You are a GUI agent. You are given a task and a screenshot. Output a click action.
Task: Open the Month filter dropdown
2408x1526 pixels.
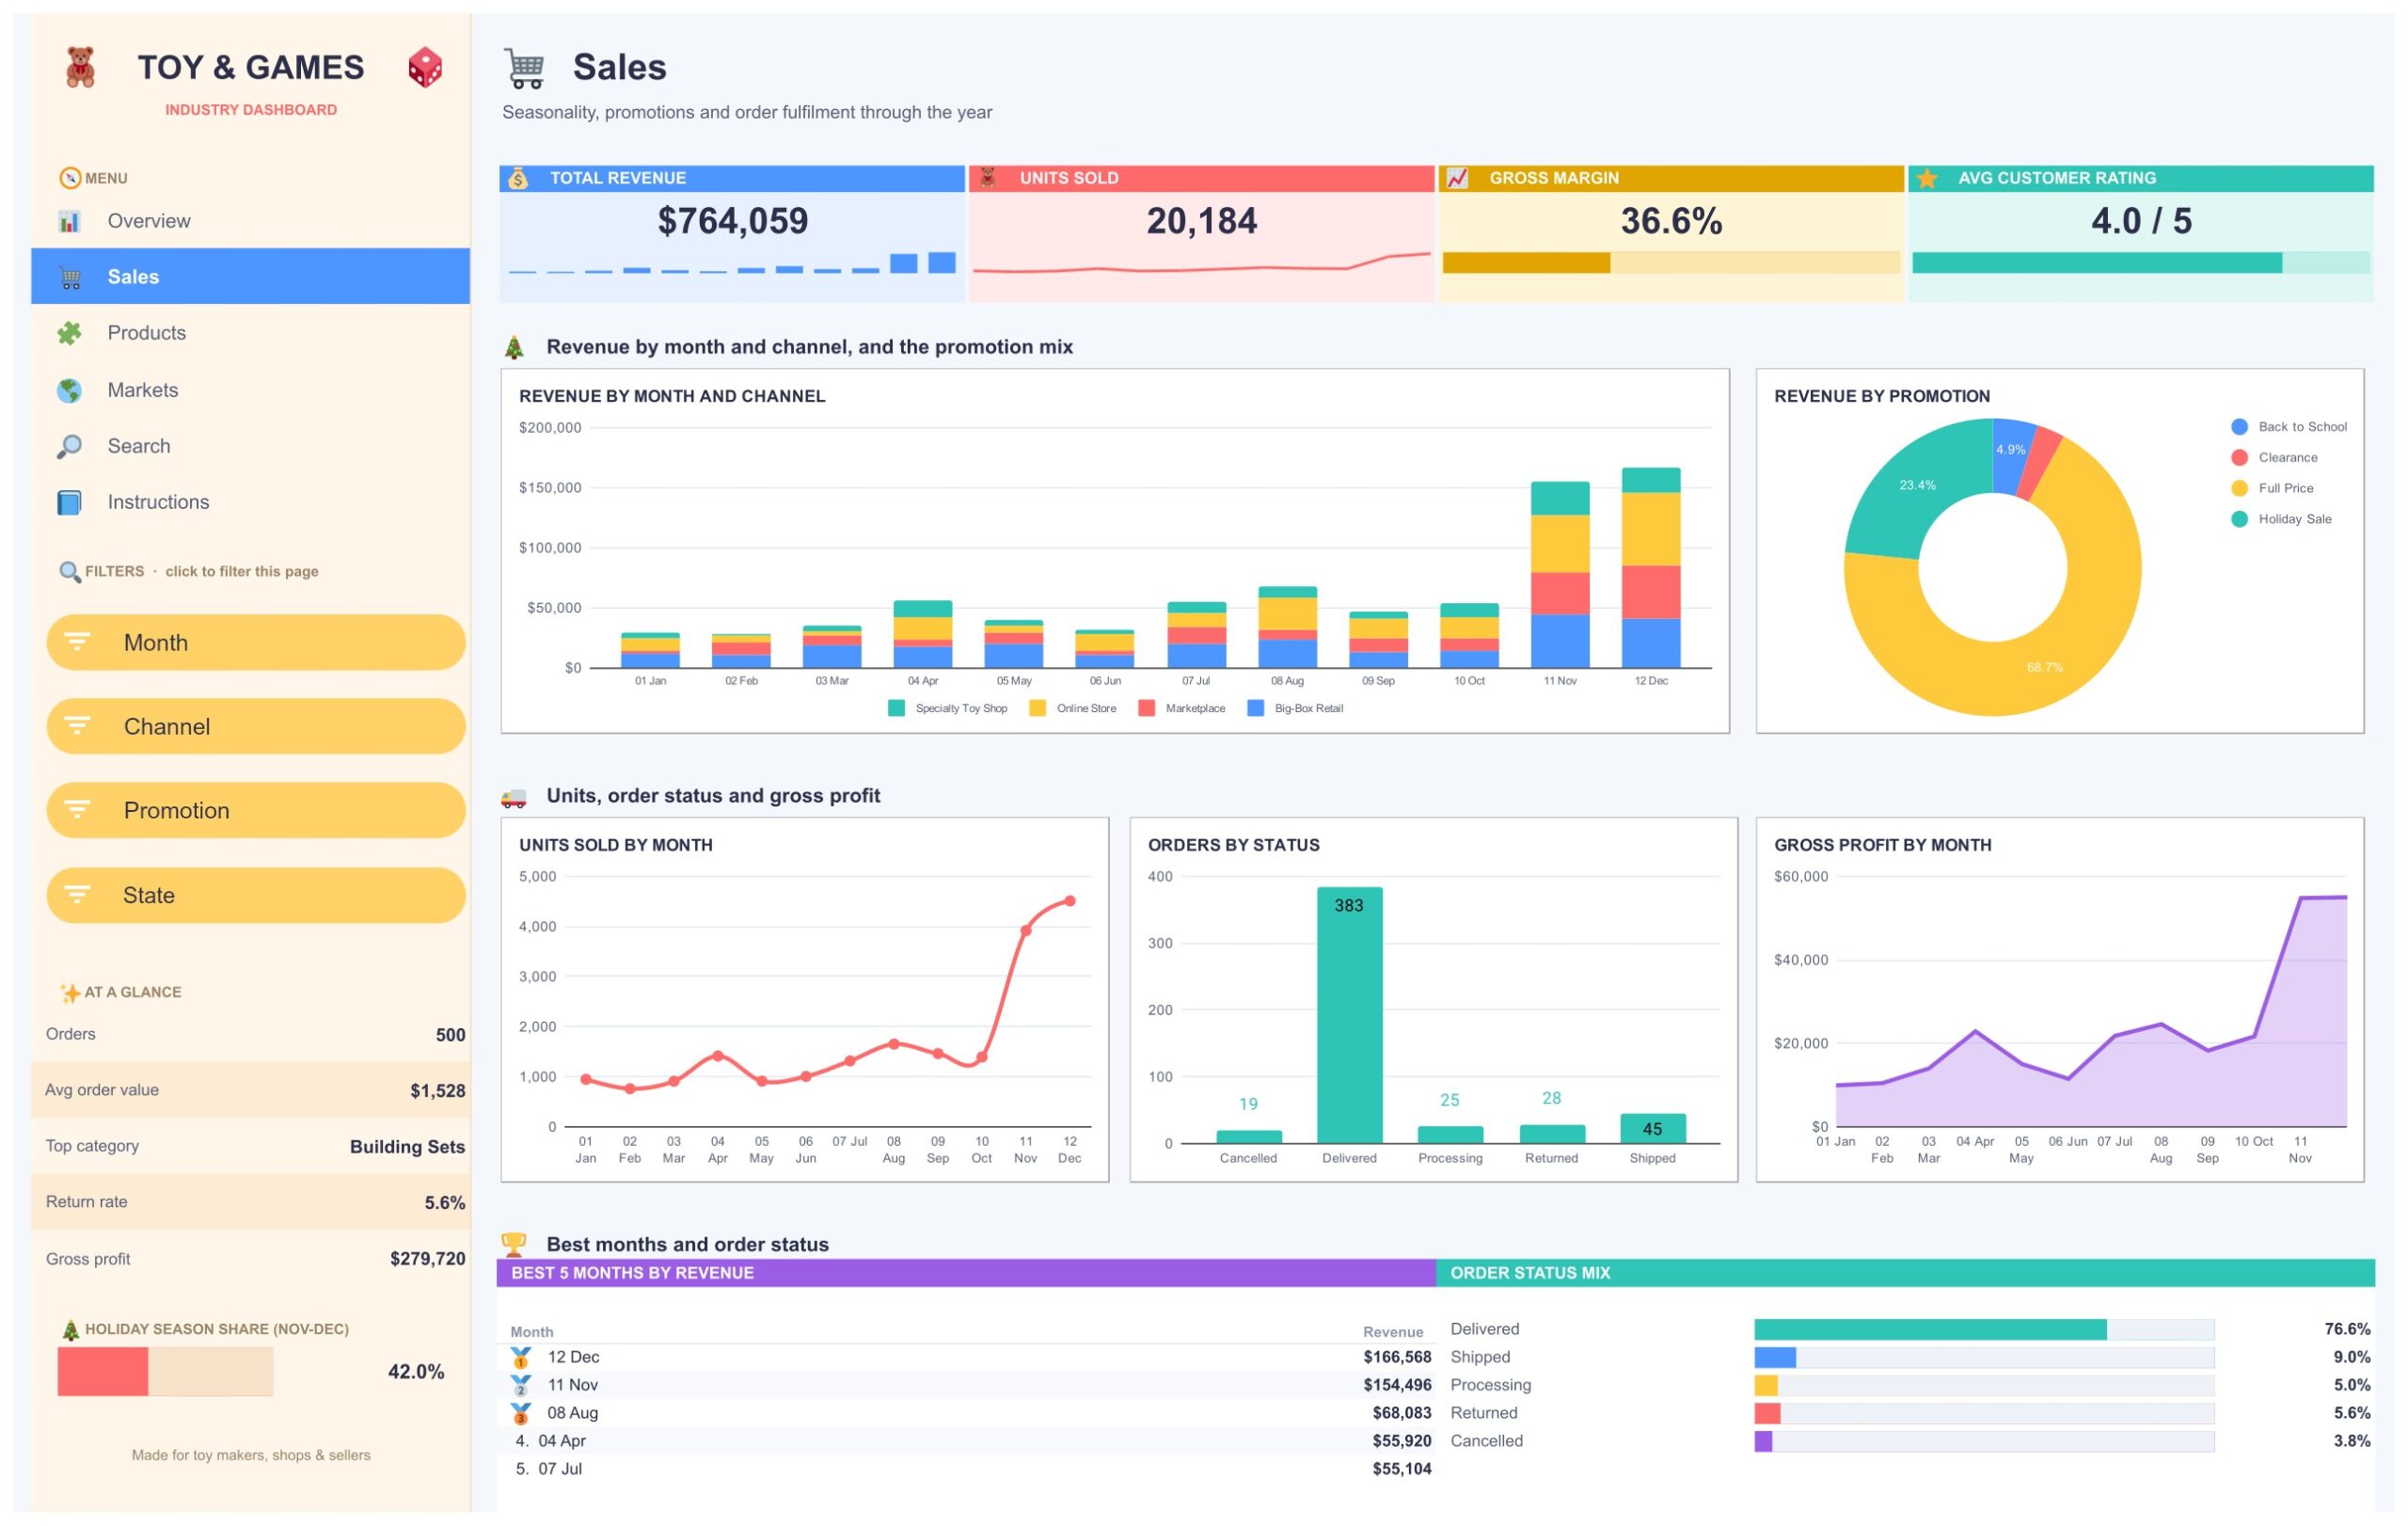(256, 643)
